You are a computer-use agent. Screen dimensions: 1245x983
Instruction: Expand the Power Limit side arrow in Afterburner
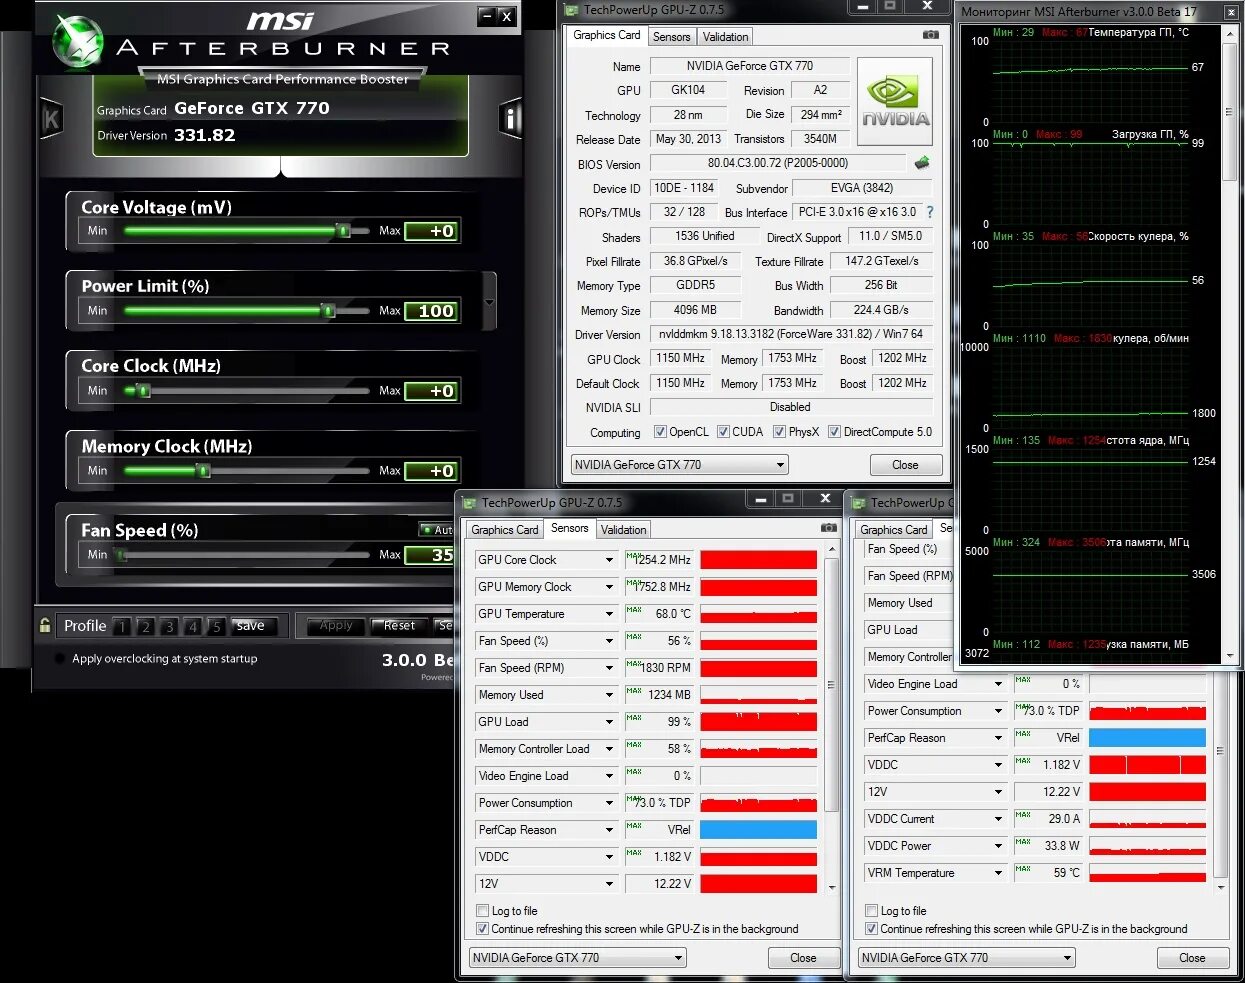click(x=489, y=302)
